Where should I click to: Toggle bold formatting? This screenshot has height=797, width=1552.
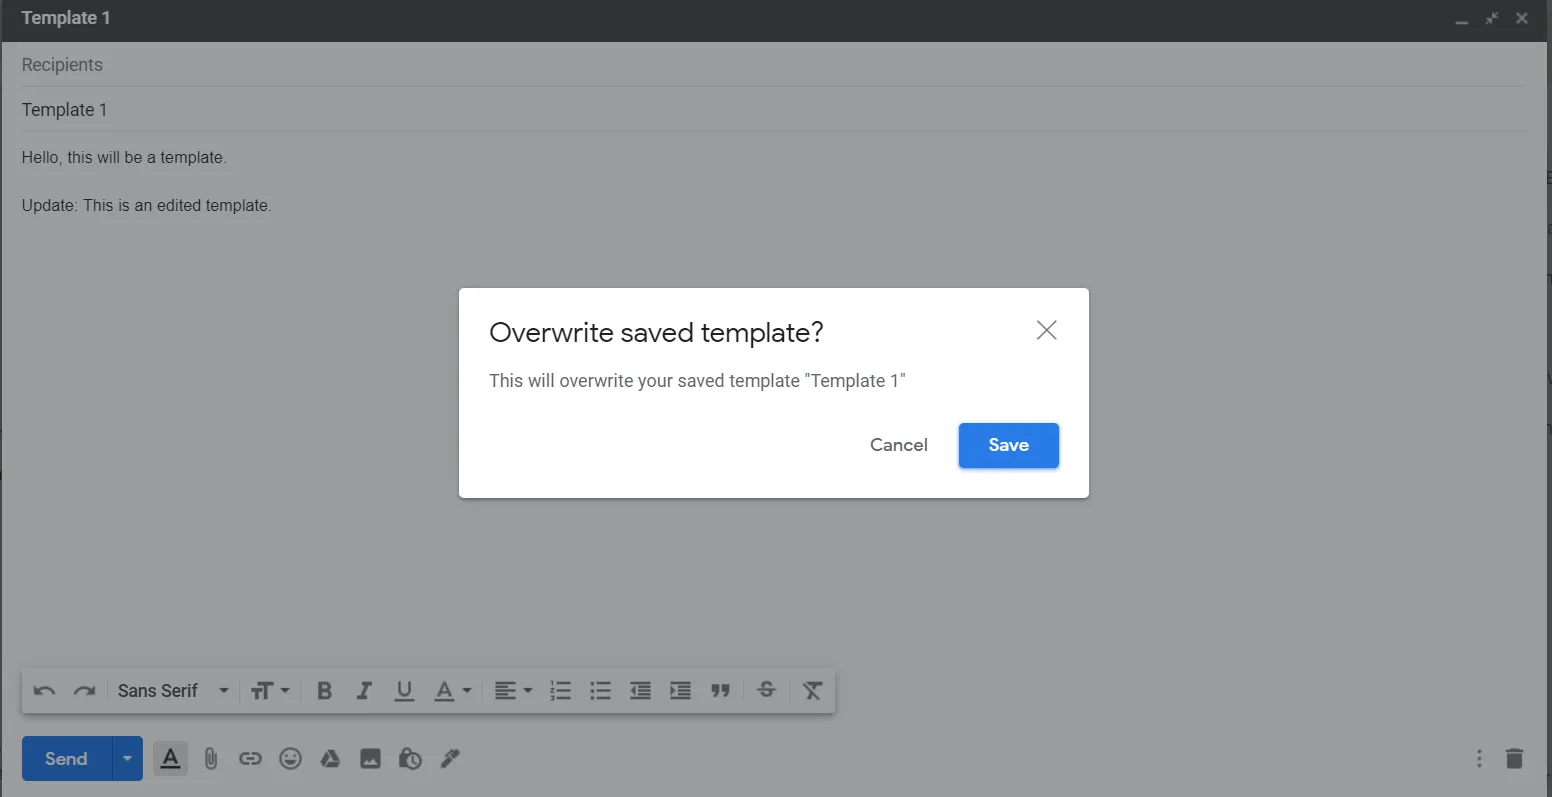point(324,691)
